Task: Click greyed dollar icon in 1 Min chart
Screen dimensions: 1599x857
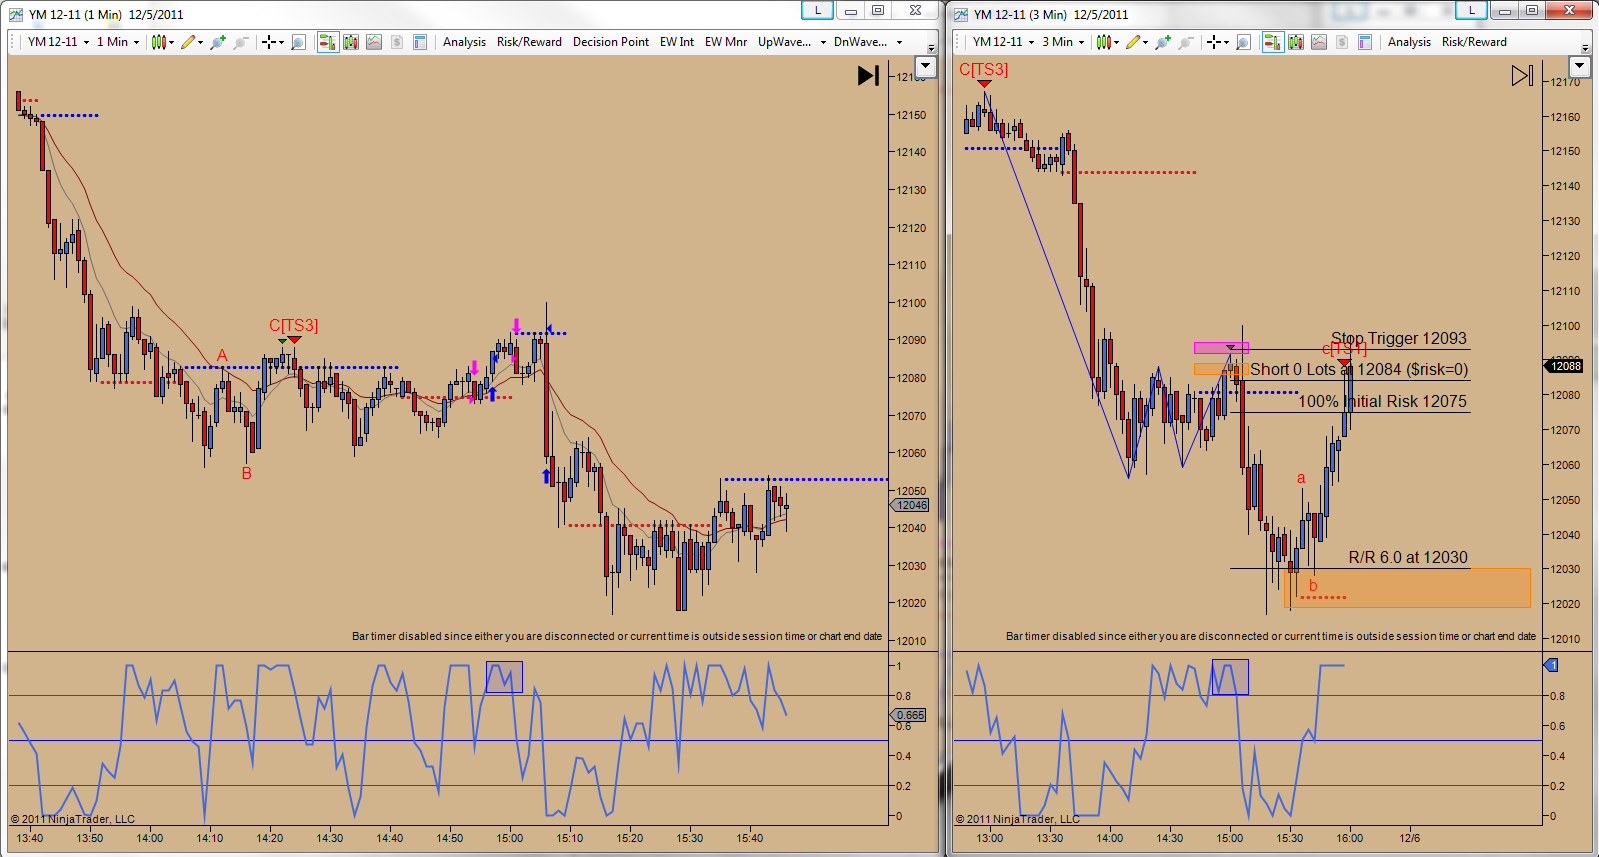Action: pyautogui.click(x=397, y=42)
